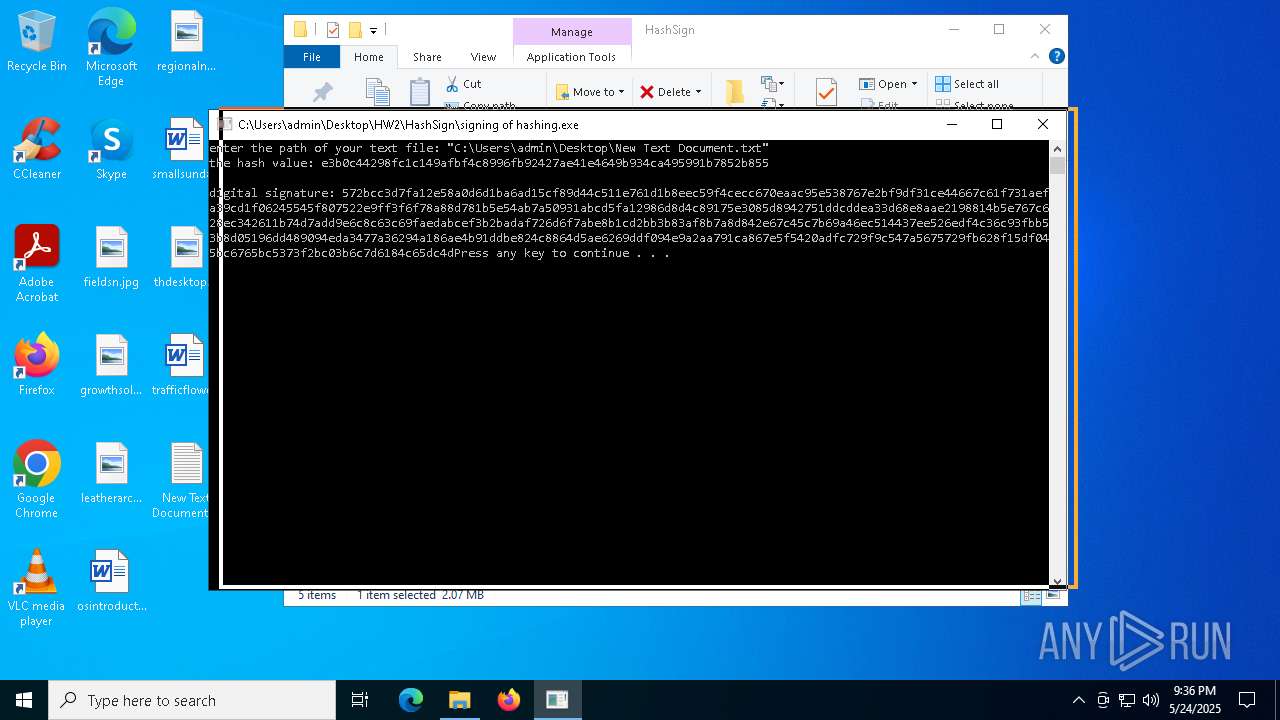Open the Open dropdown in Explorer ribbon
This screenshot has width=1280, height=720.
(888, 84)
